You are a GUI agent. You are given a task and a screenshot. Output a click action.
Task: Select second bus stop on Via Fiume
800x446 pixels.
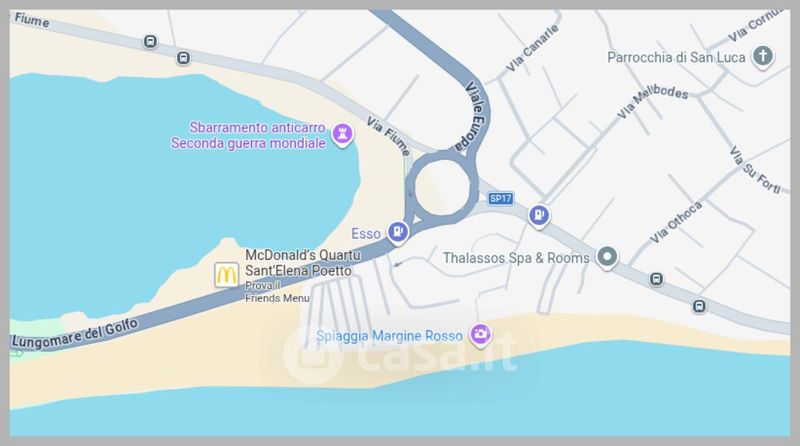[183, 58]
